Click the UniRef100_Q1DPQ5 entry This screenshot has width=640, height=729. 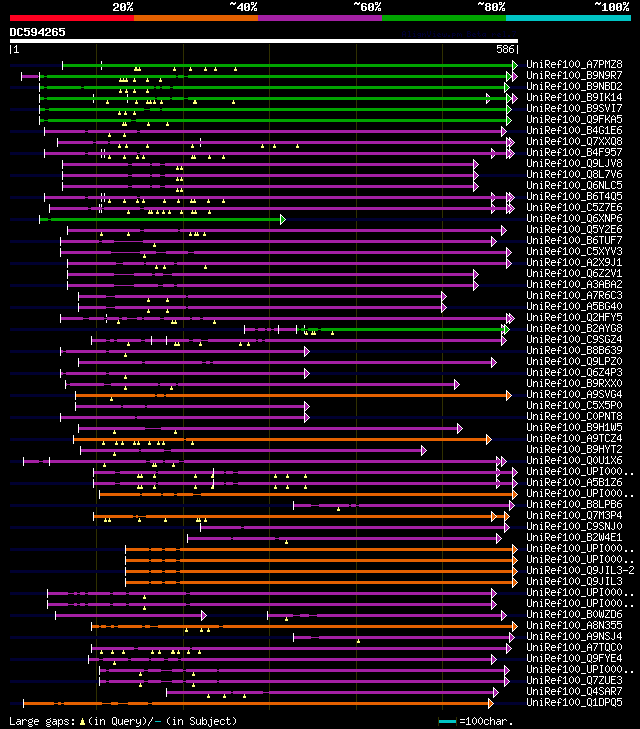(574, 702)
